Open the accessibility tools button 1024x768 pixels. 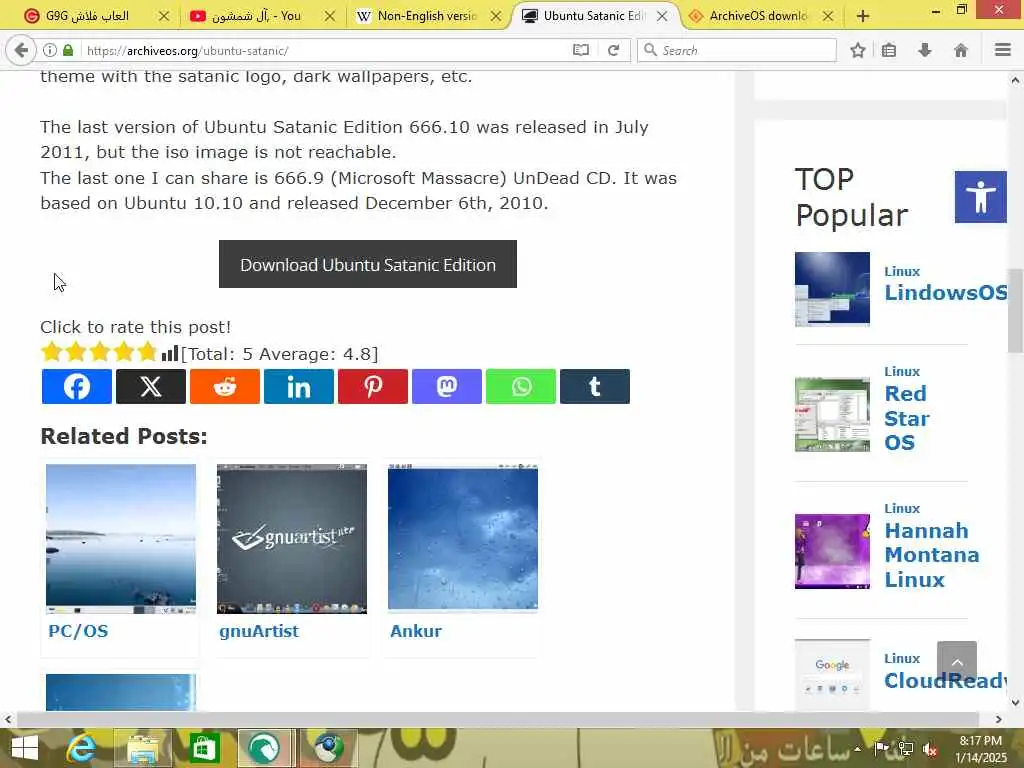tap(980, 197)
